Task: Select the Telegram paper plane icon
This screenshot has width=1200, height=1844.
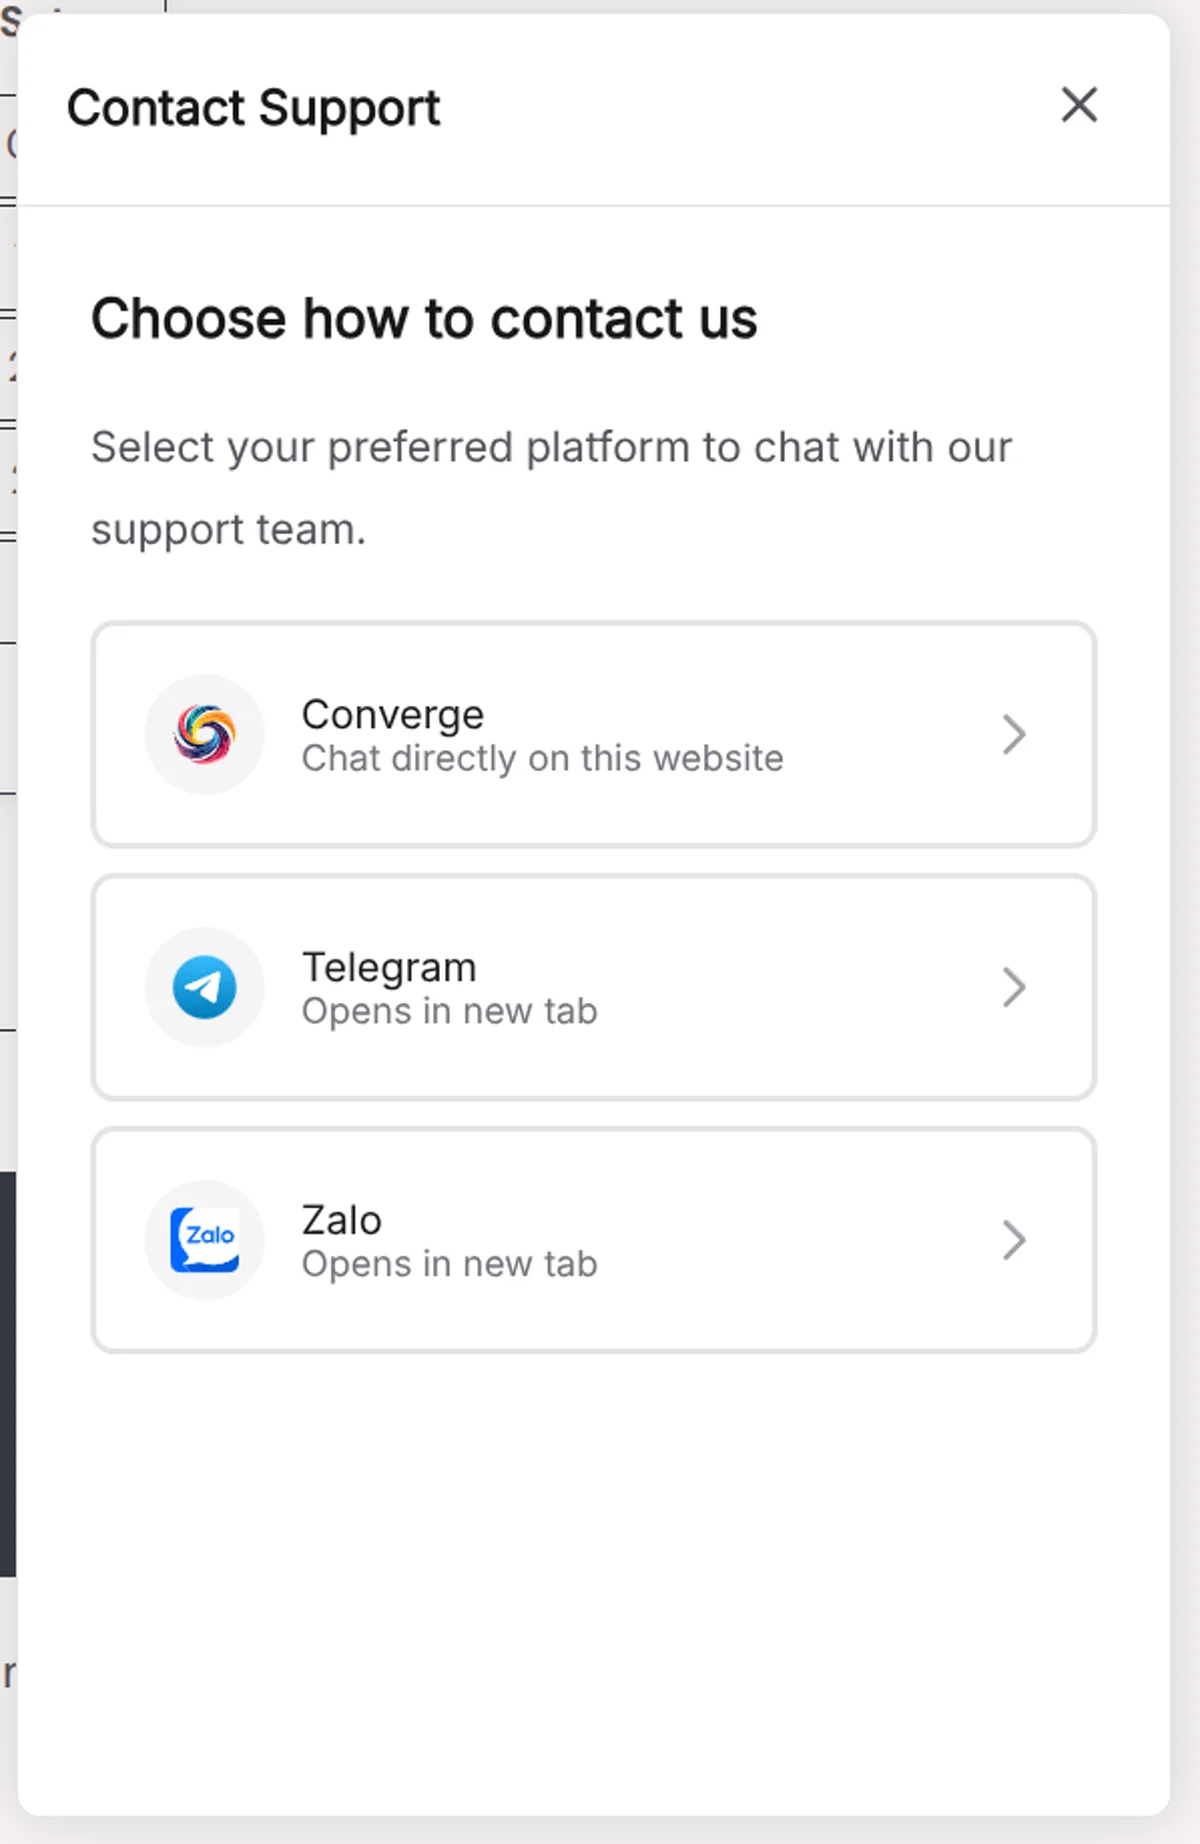Action: pos(204,987)
